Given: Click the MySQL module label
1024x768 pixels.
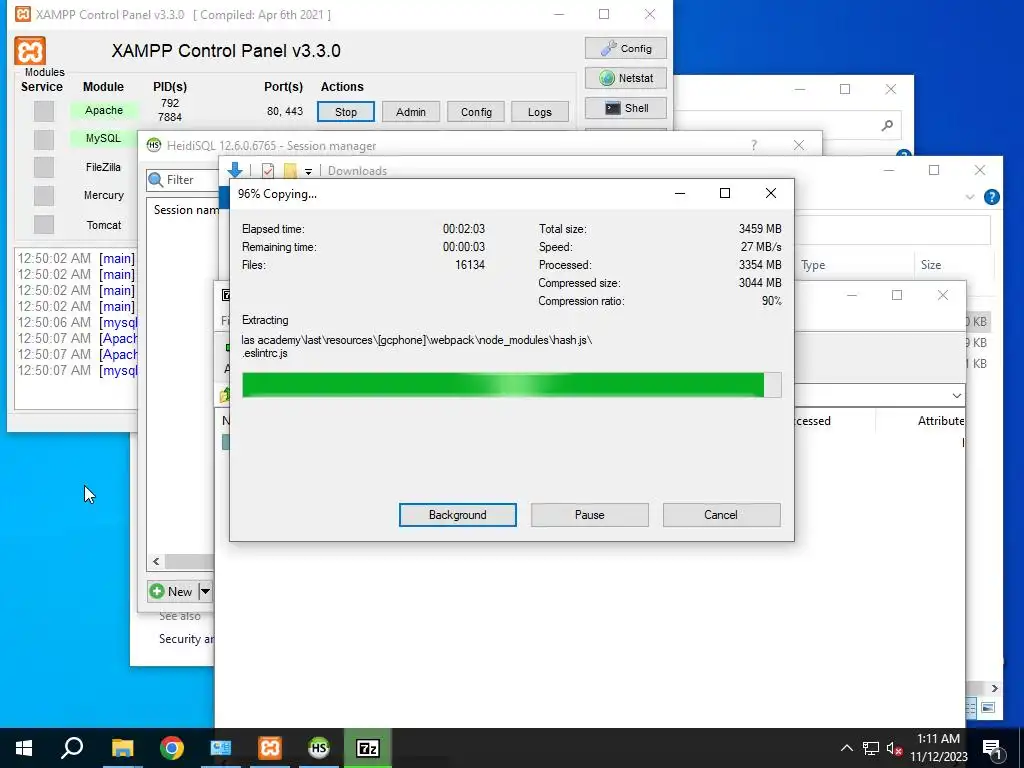Looking at the screenshot, I should 104,138.
